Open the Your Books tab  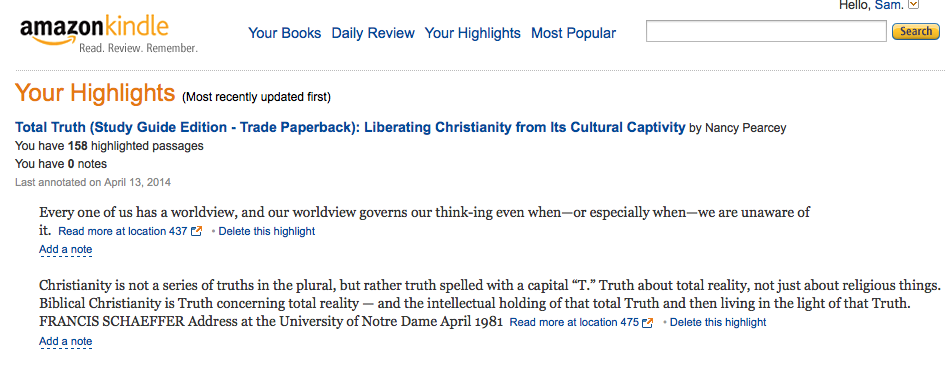click(x=285, y=33)
